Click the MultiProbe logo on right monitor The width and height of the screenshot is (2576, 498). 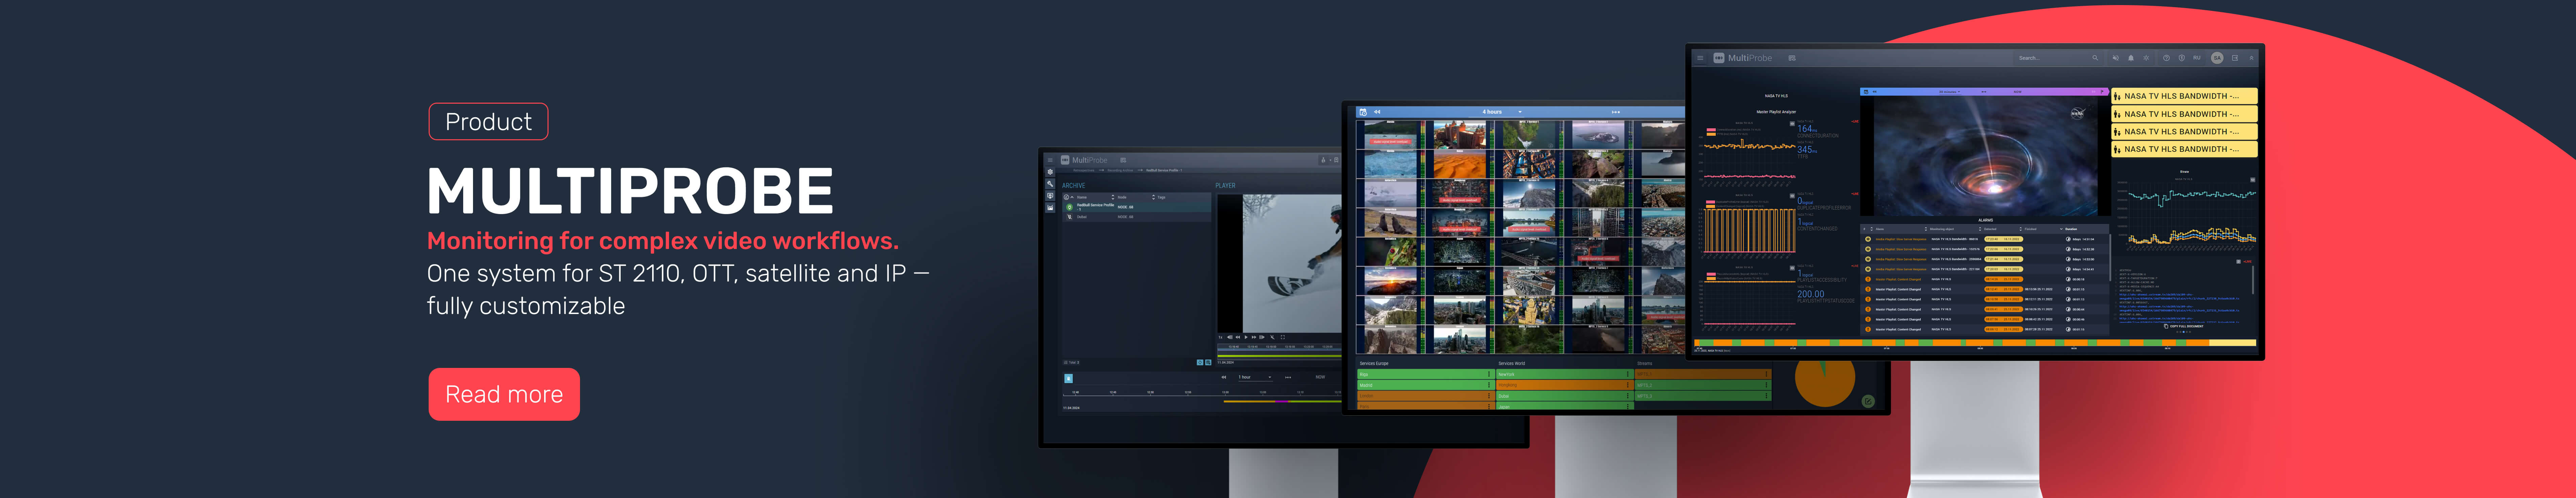coord(1743,58)
